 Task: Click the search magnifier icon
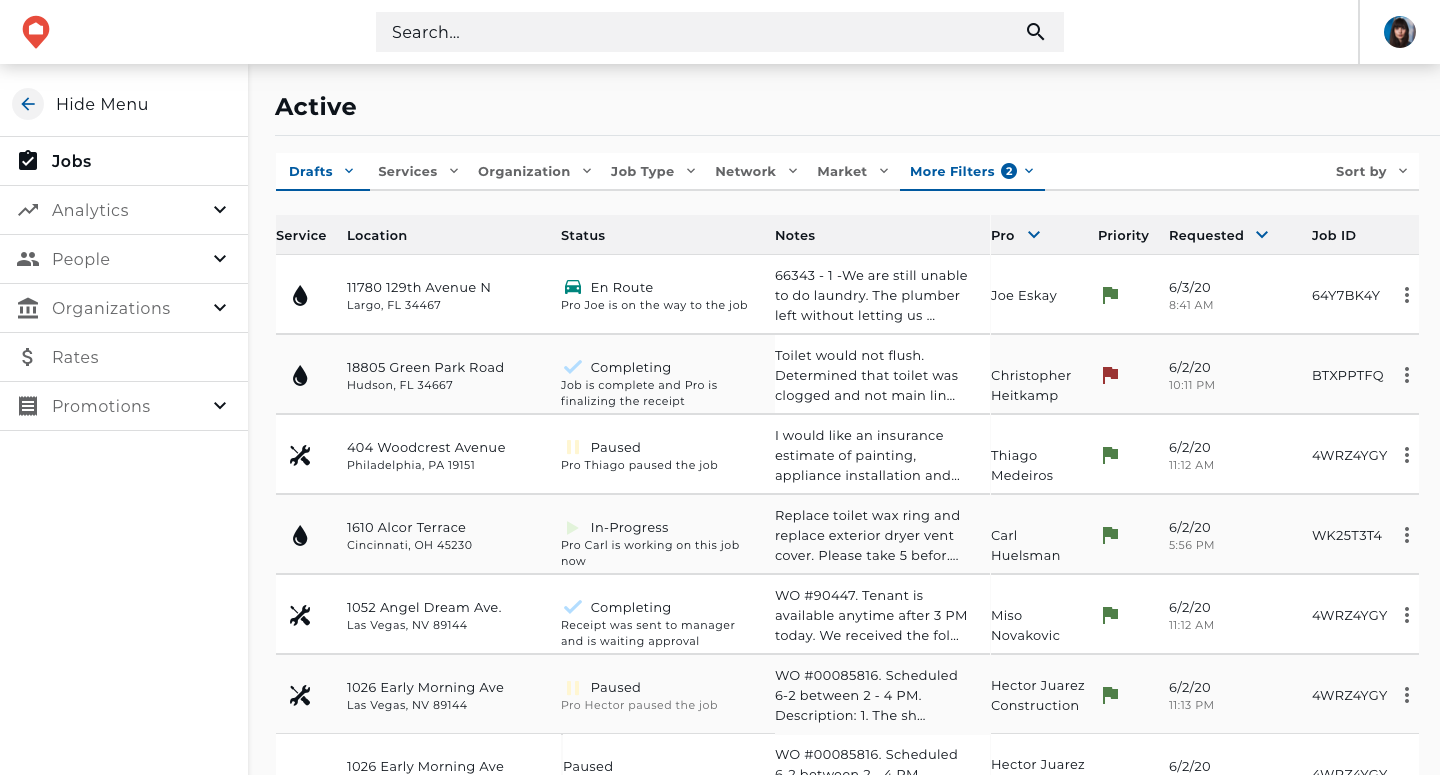coord(1035,32)
